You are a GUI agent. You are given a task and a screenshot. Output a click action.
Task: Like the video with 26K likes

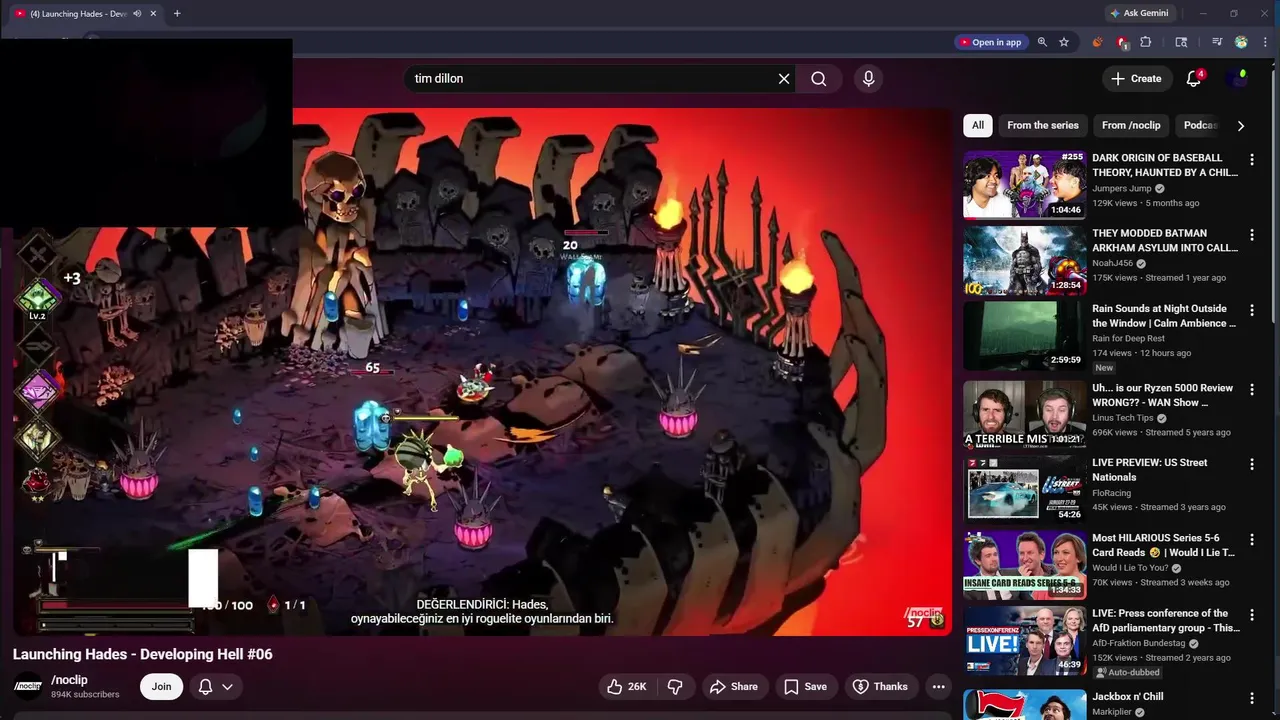(627, 687)
